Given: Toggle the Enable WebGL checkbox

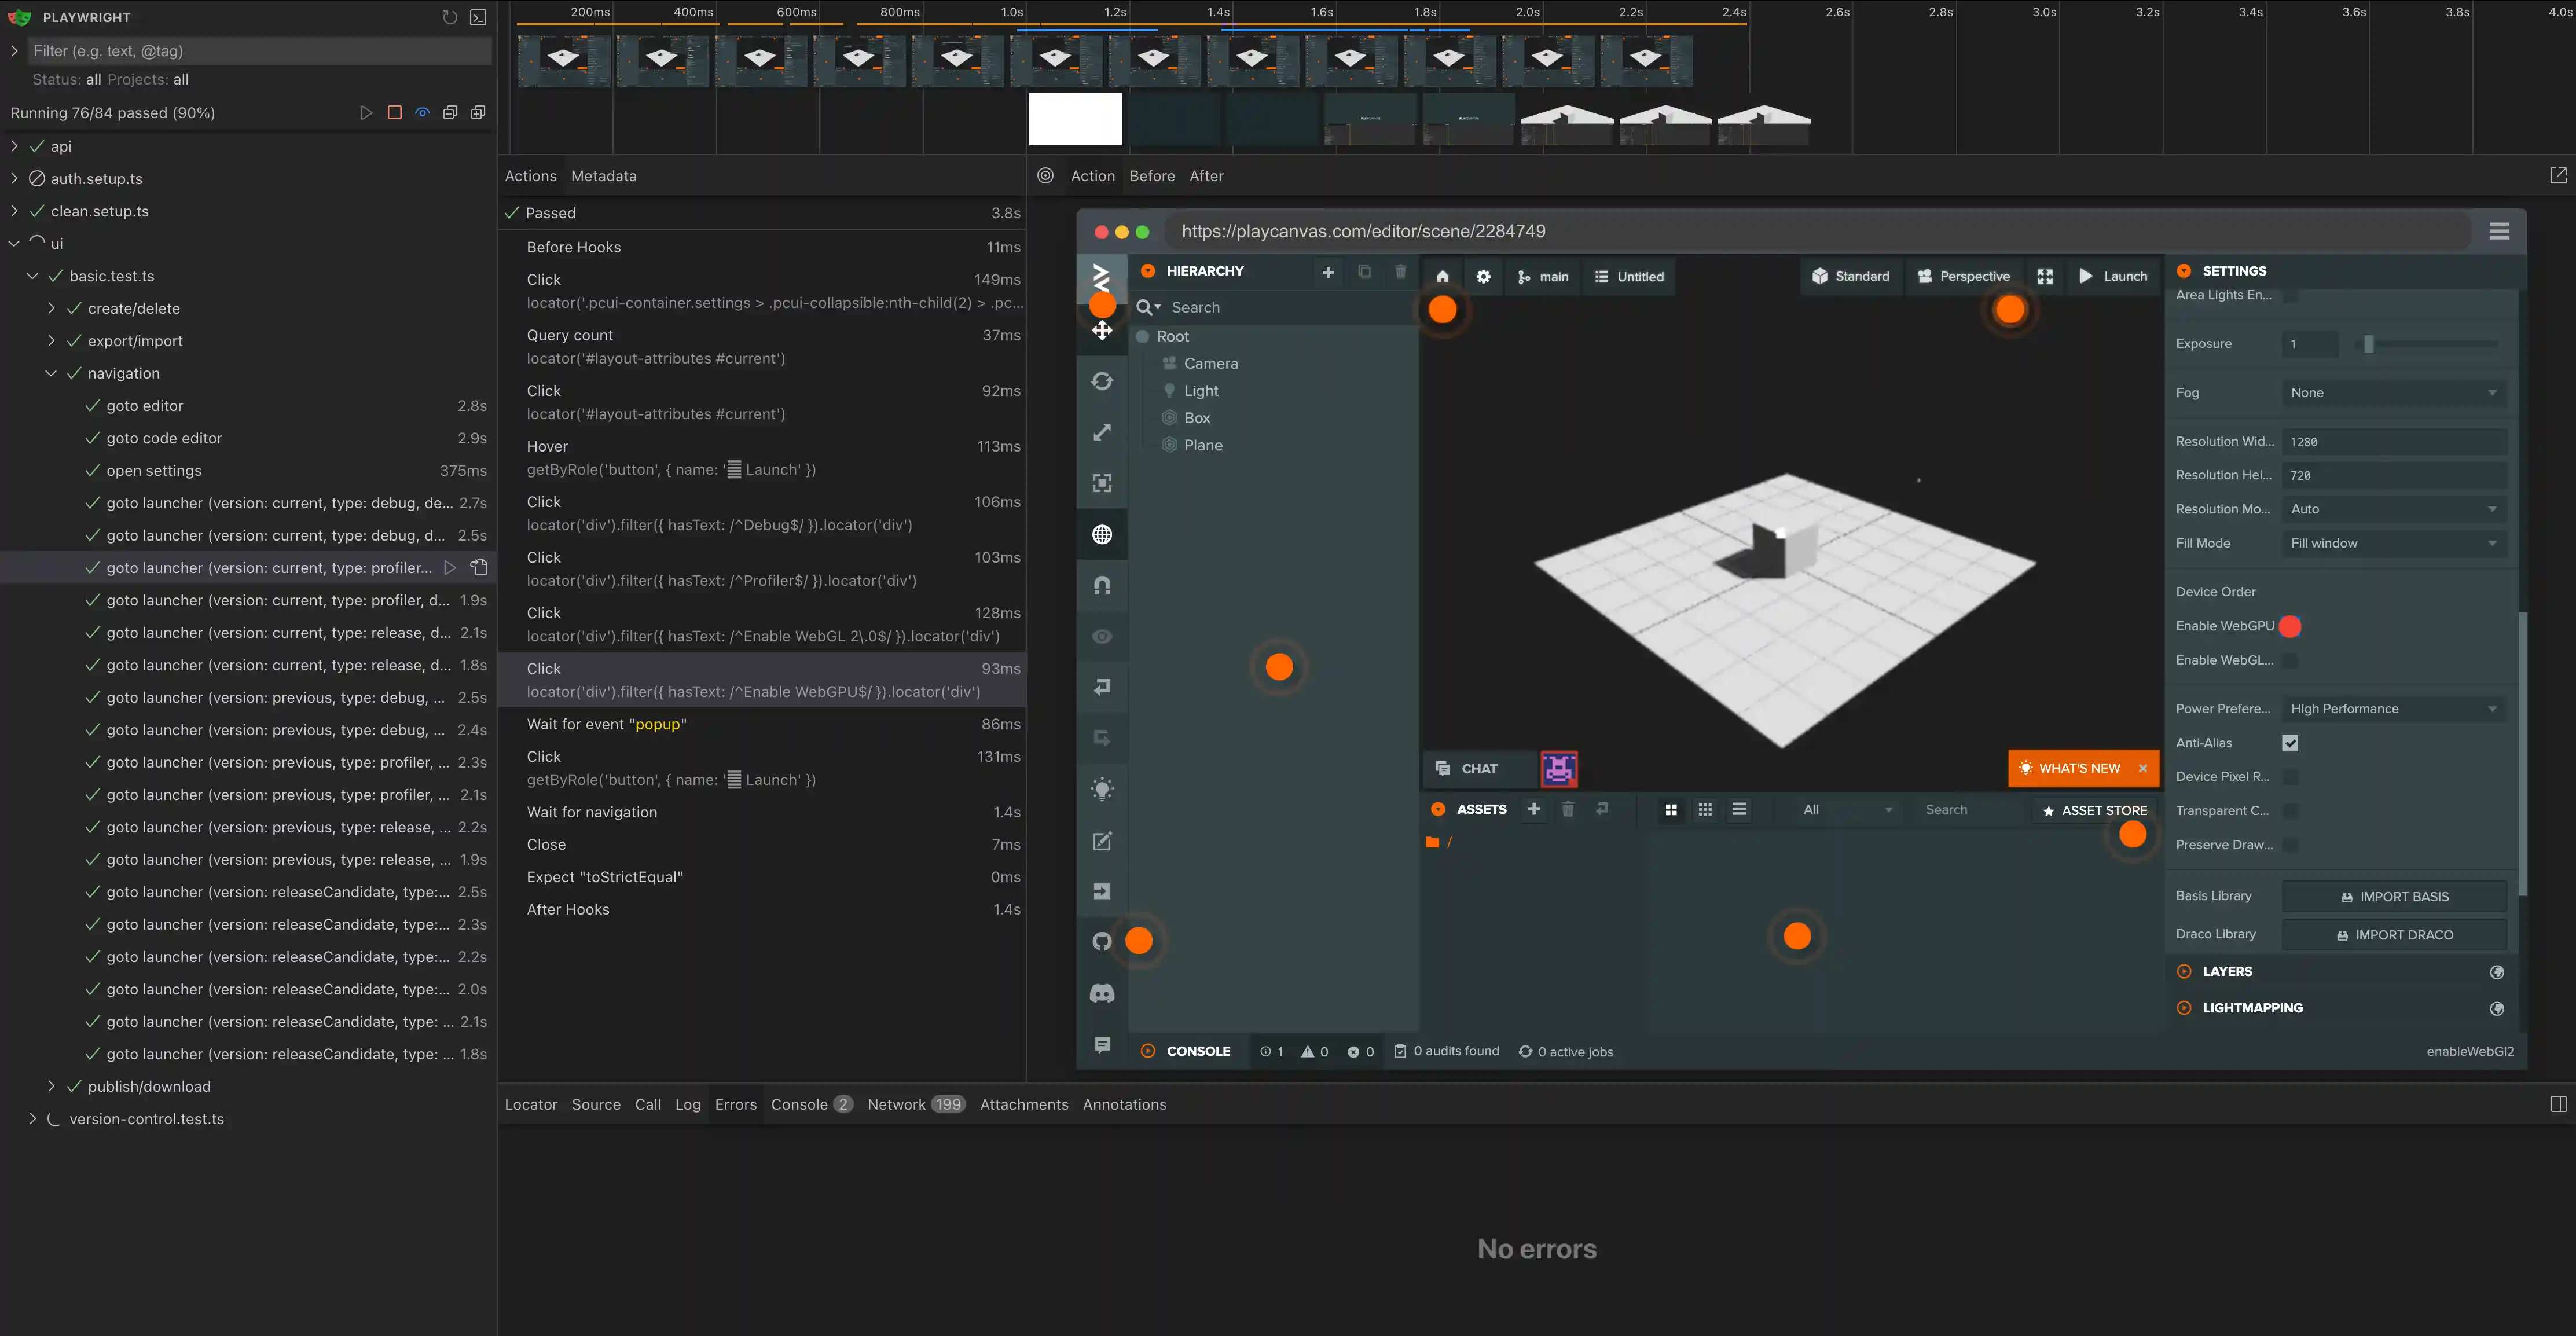Looking at the screenshot, I should (x=2290, y=660).
